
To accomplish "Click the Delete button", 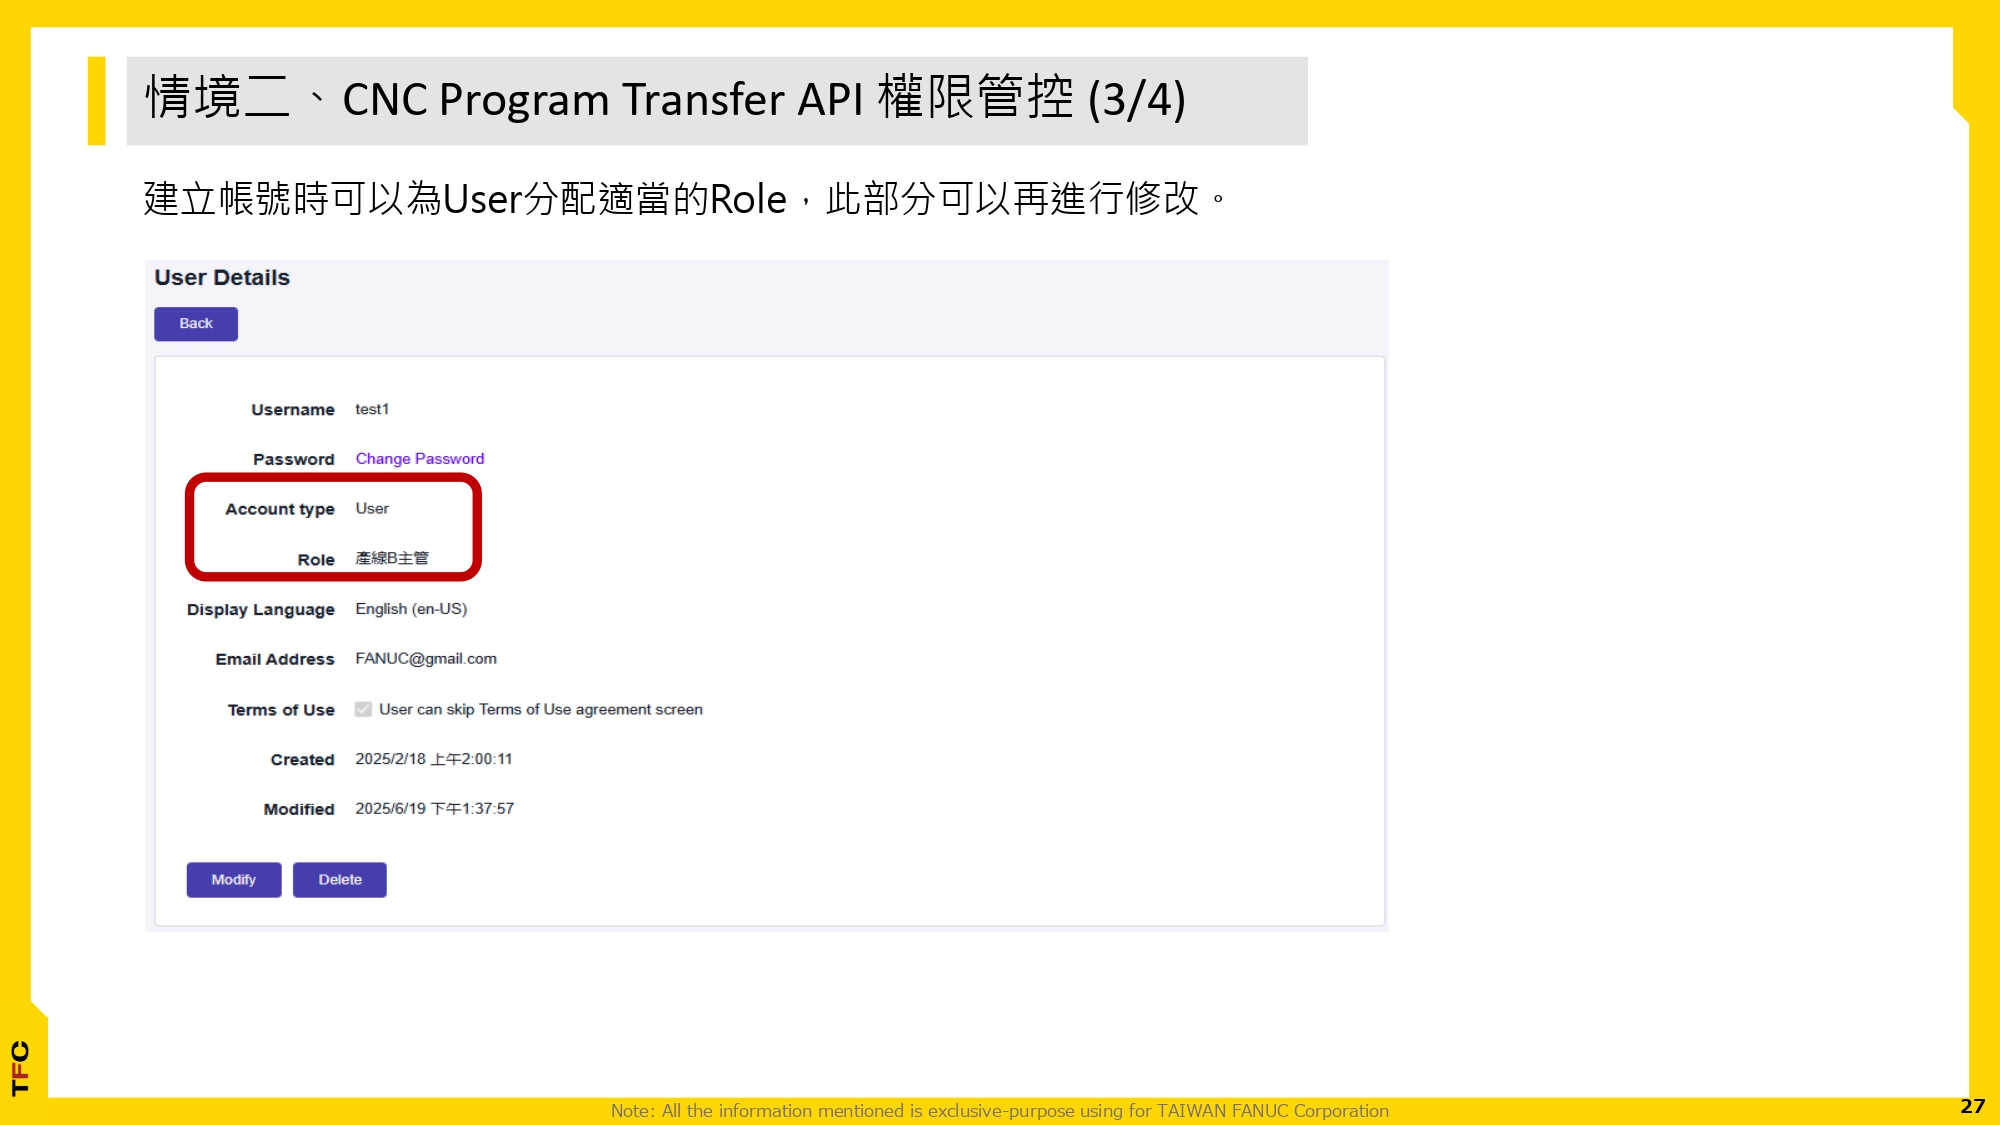I will click(x=340, y=879).
